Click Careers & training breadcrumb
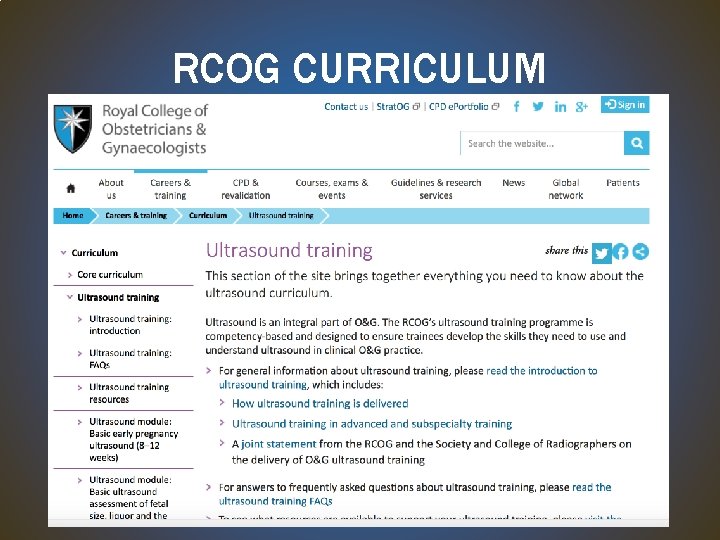This screenshot has width=720, height=540. [x=136, y=215]
